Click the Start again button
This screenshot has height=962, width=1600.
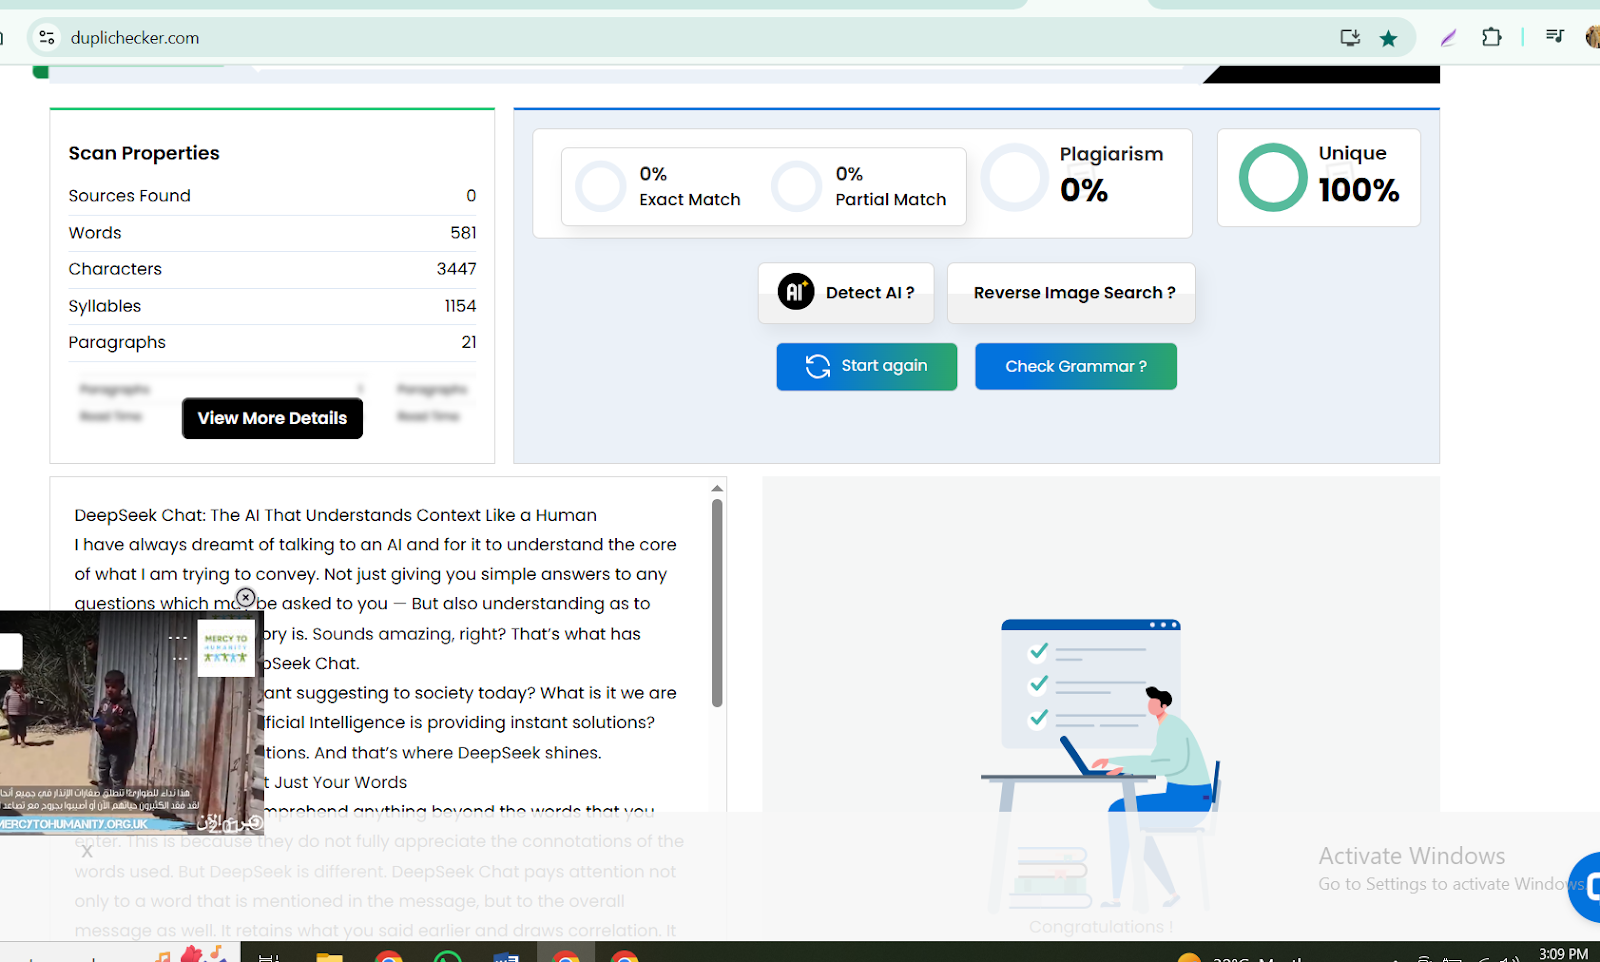[x=867, y=366]
